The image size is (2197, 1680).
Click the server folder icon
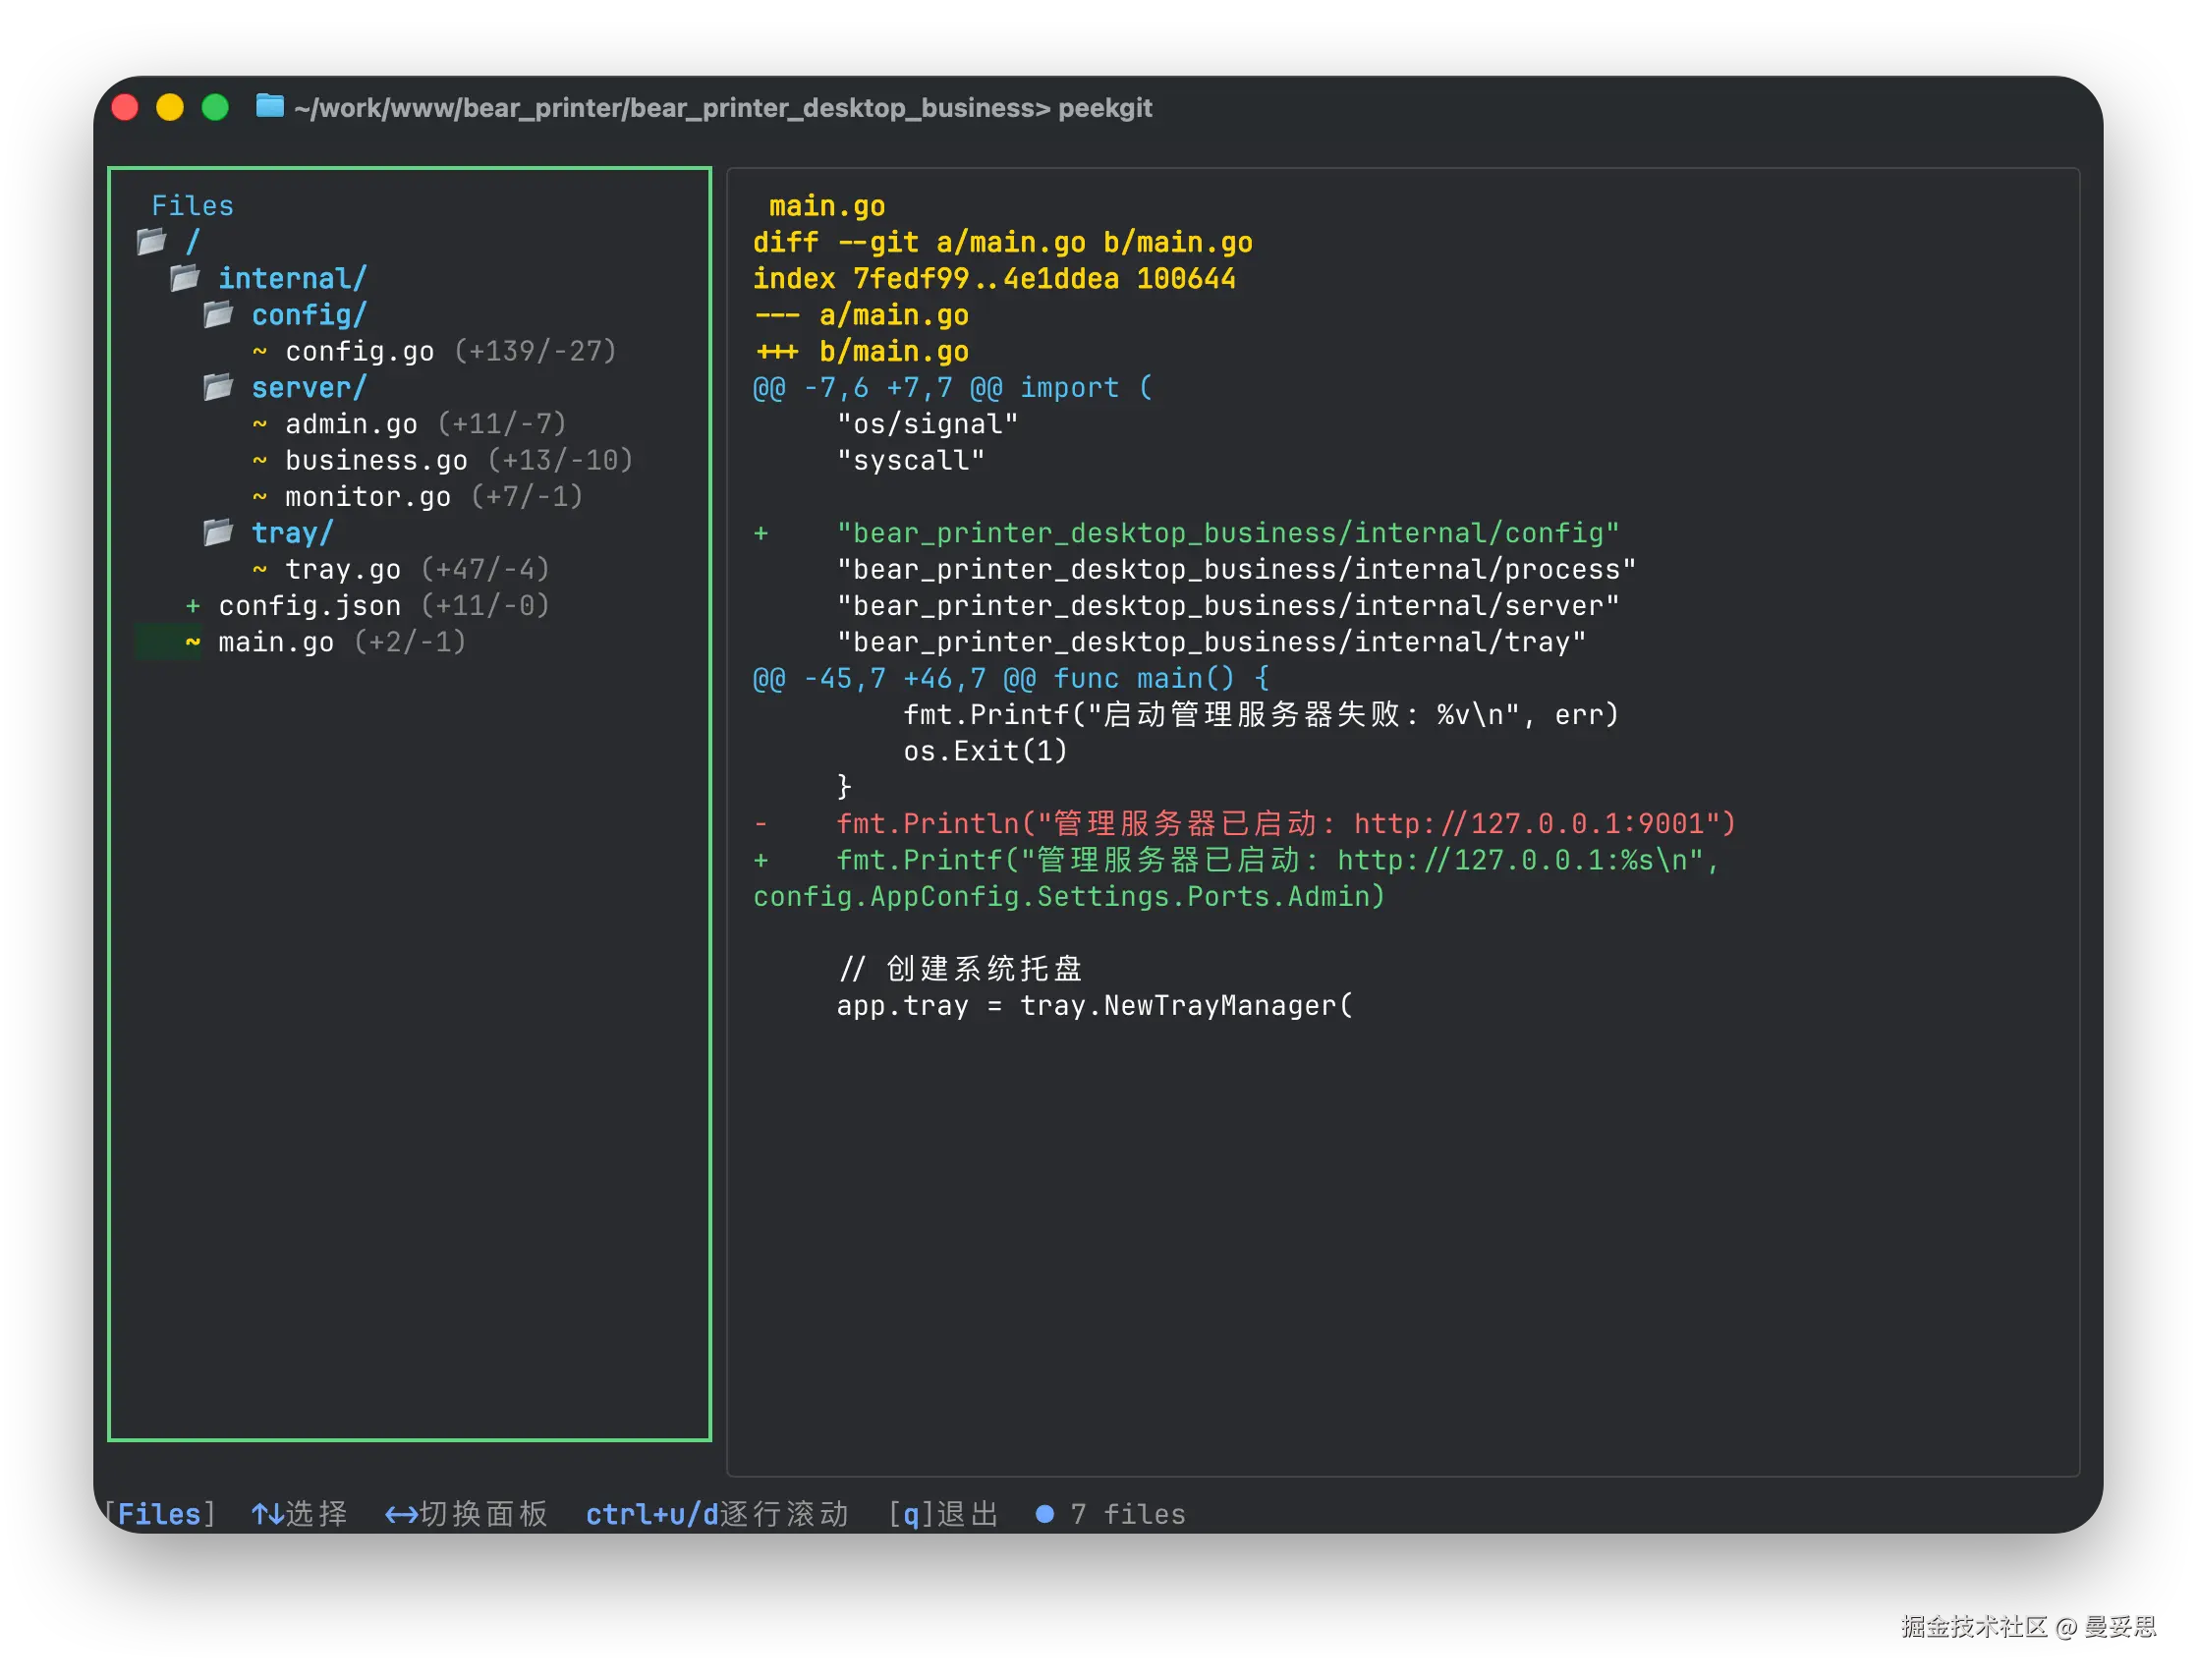[218, 387]
